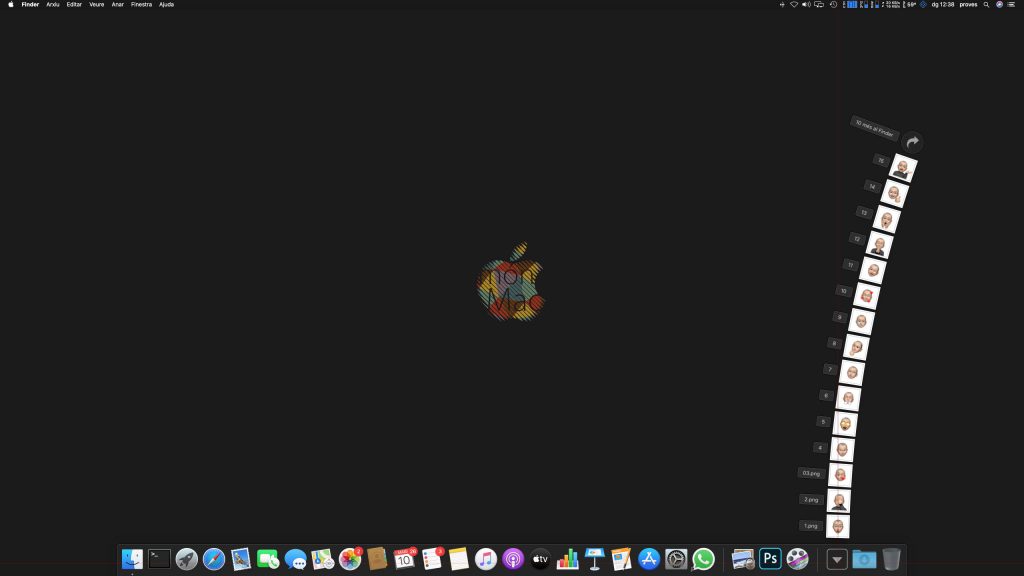Collapse the fanned stack via arrow icon

[x=912, y=143]
